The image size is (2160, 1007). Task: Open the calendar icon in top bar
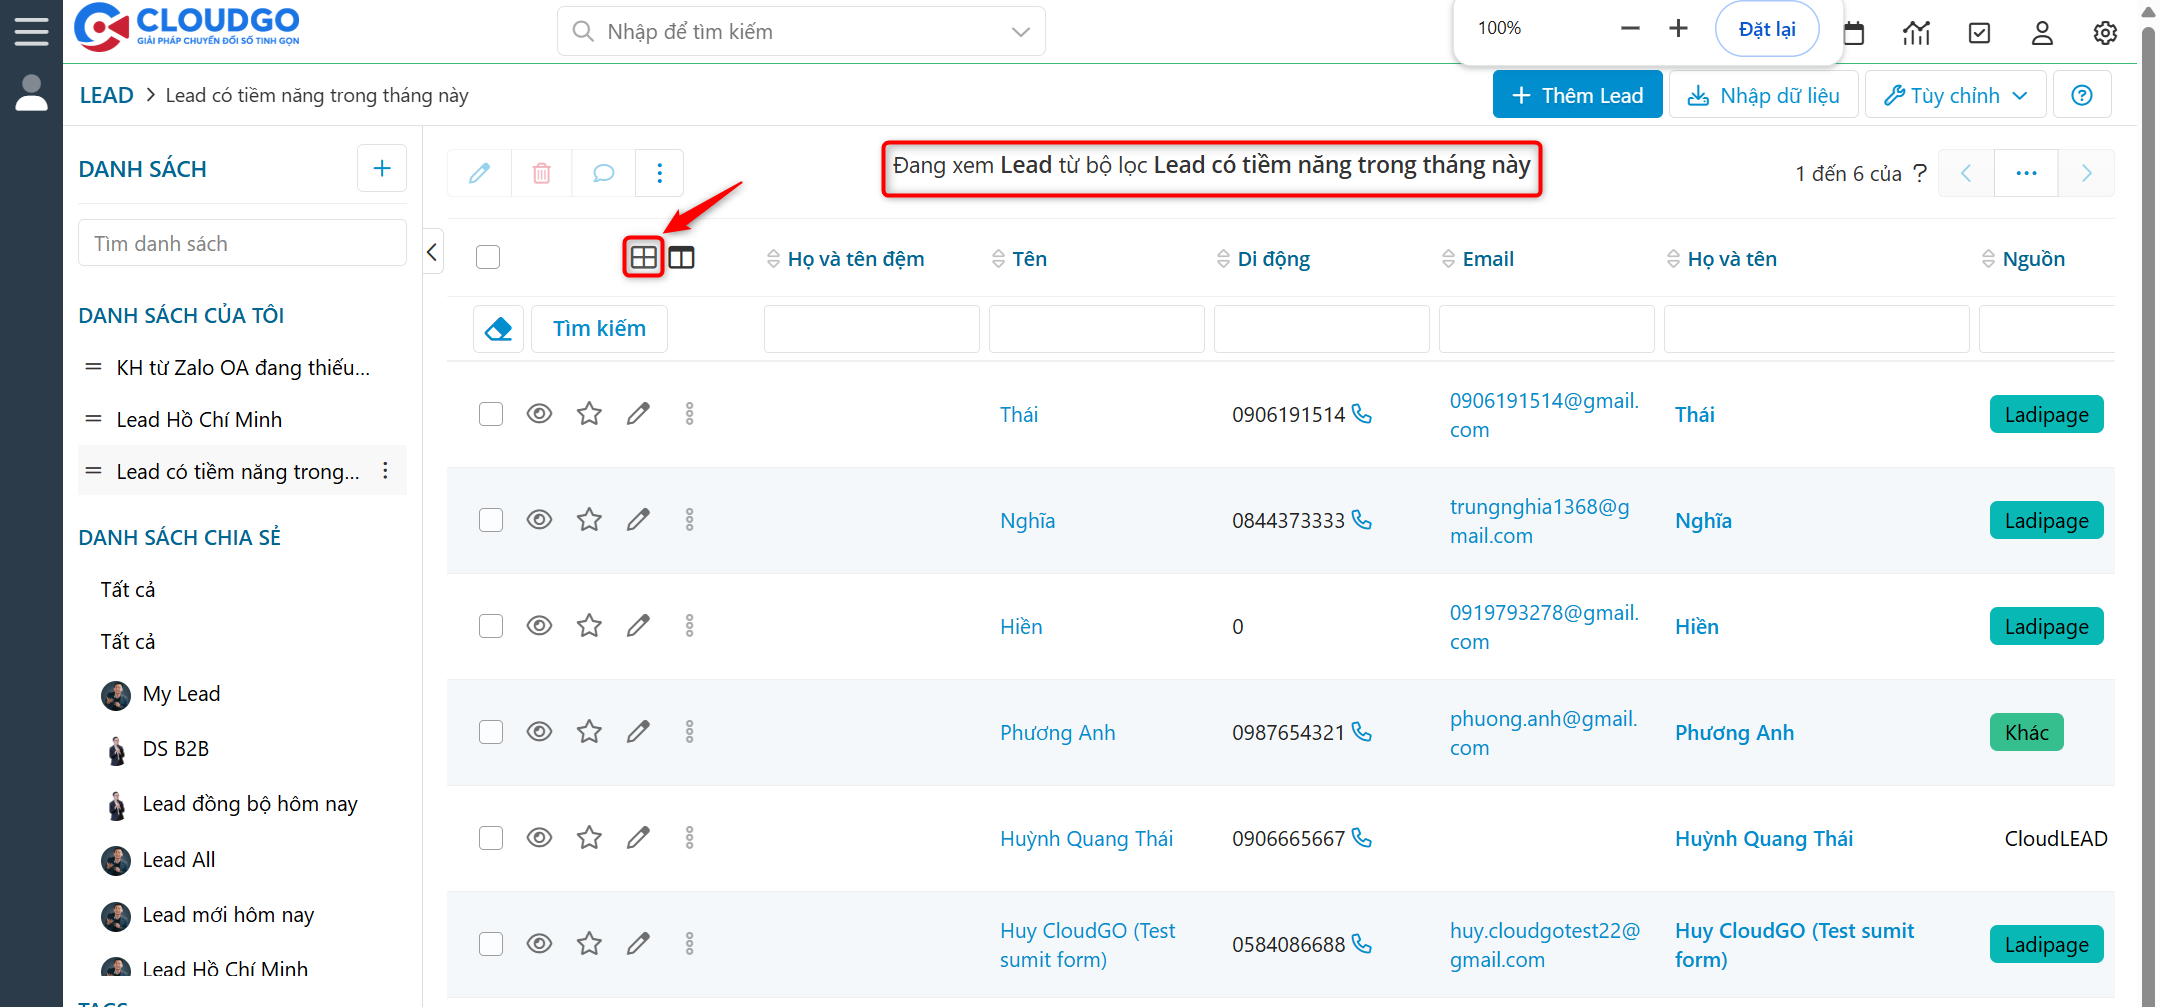pos(1853,33)
